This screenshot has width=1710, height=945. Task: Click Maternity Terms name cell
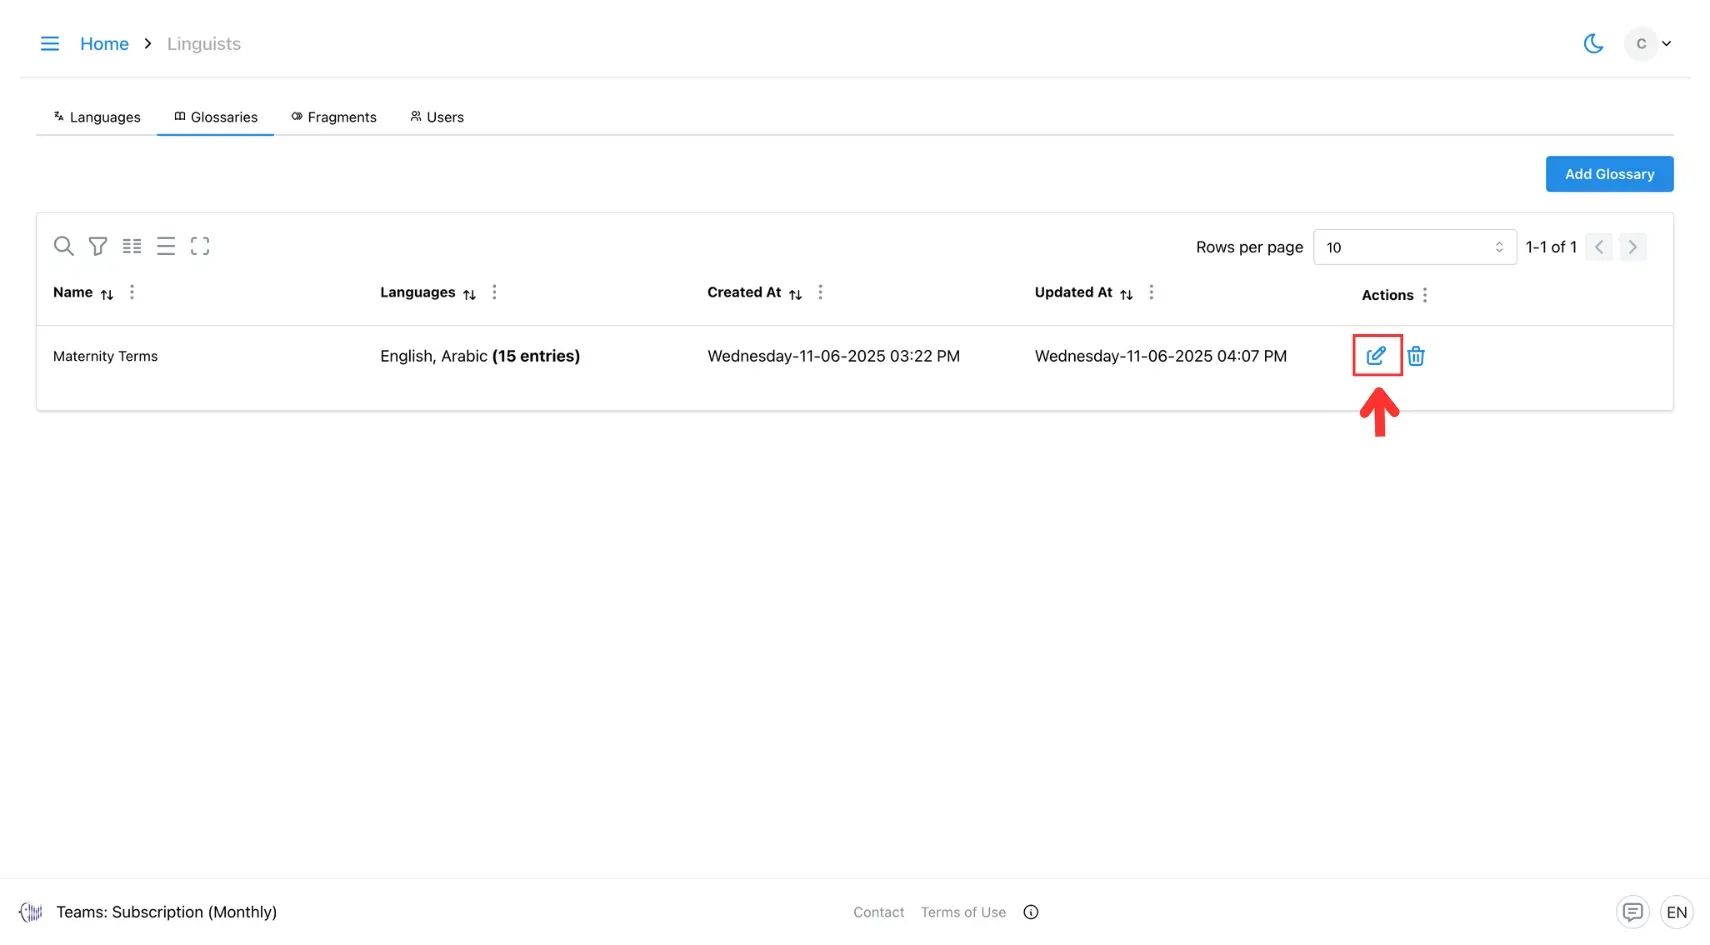[x=105, y=356]
